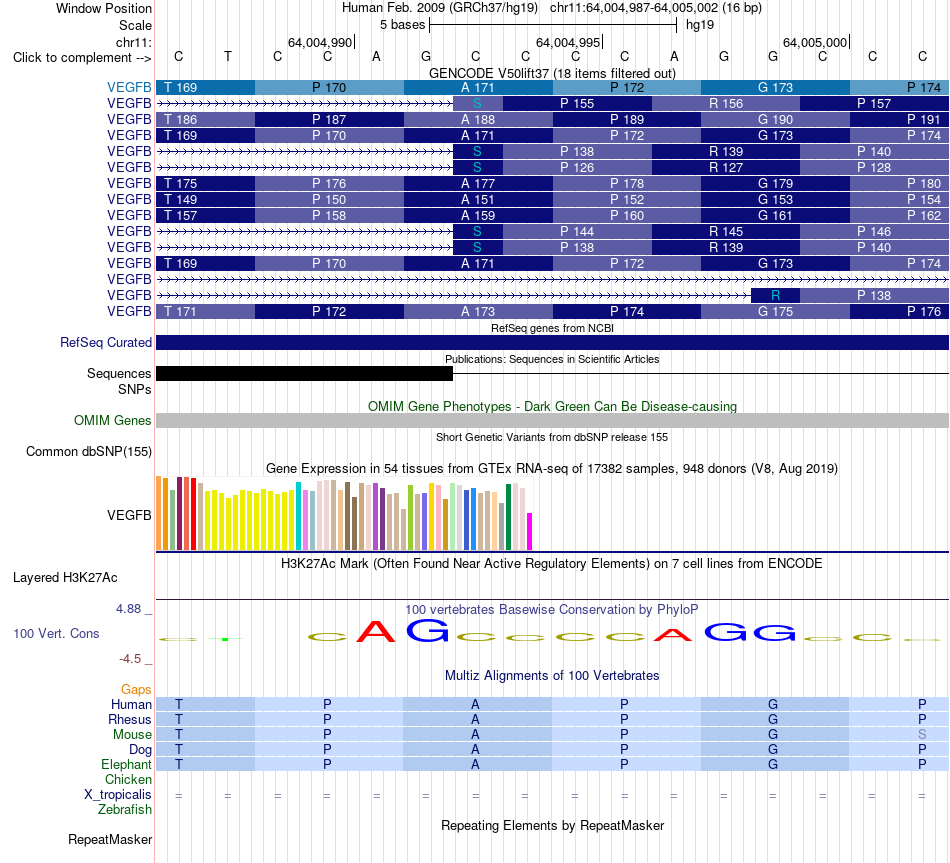950x863 pixels.
Task: Click the 'Zebrafish' species label
Action: pos(125,810)
